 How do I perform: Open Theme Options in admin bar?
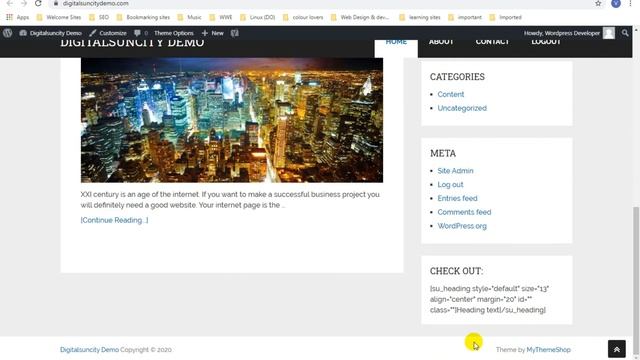tap(173, 33)
